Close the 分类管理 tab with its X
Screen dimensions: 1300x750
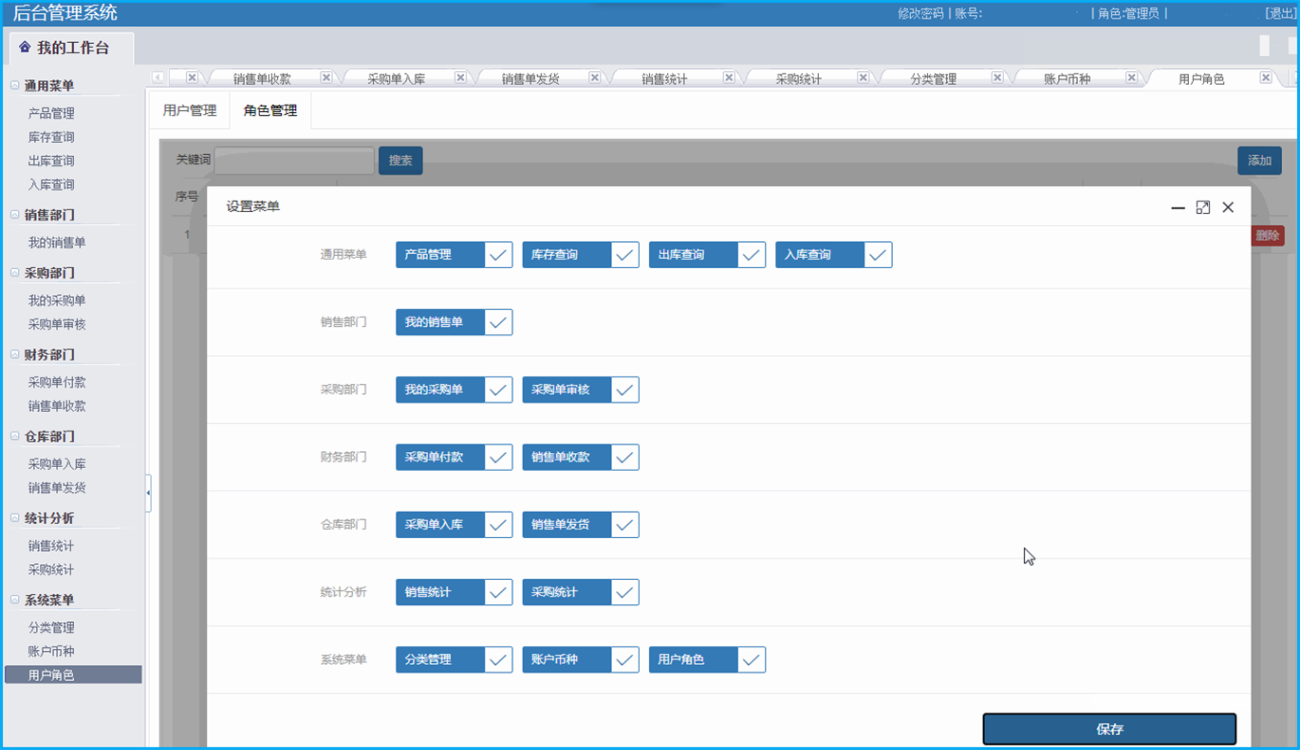click(x=997, y=78)
